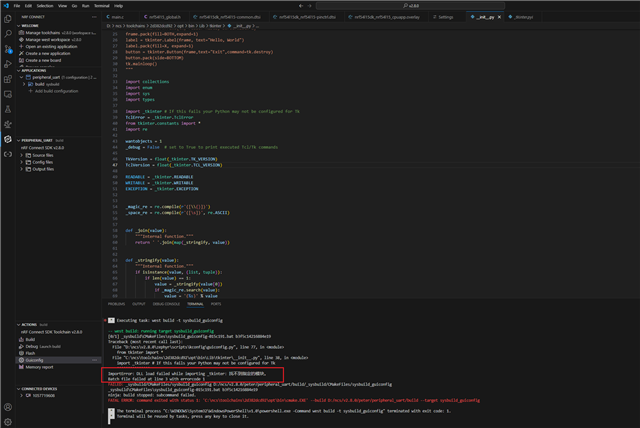Open the Manage gear in activity bar
The width and height of the screenshot is (640, 428).
pos(8,422)
